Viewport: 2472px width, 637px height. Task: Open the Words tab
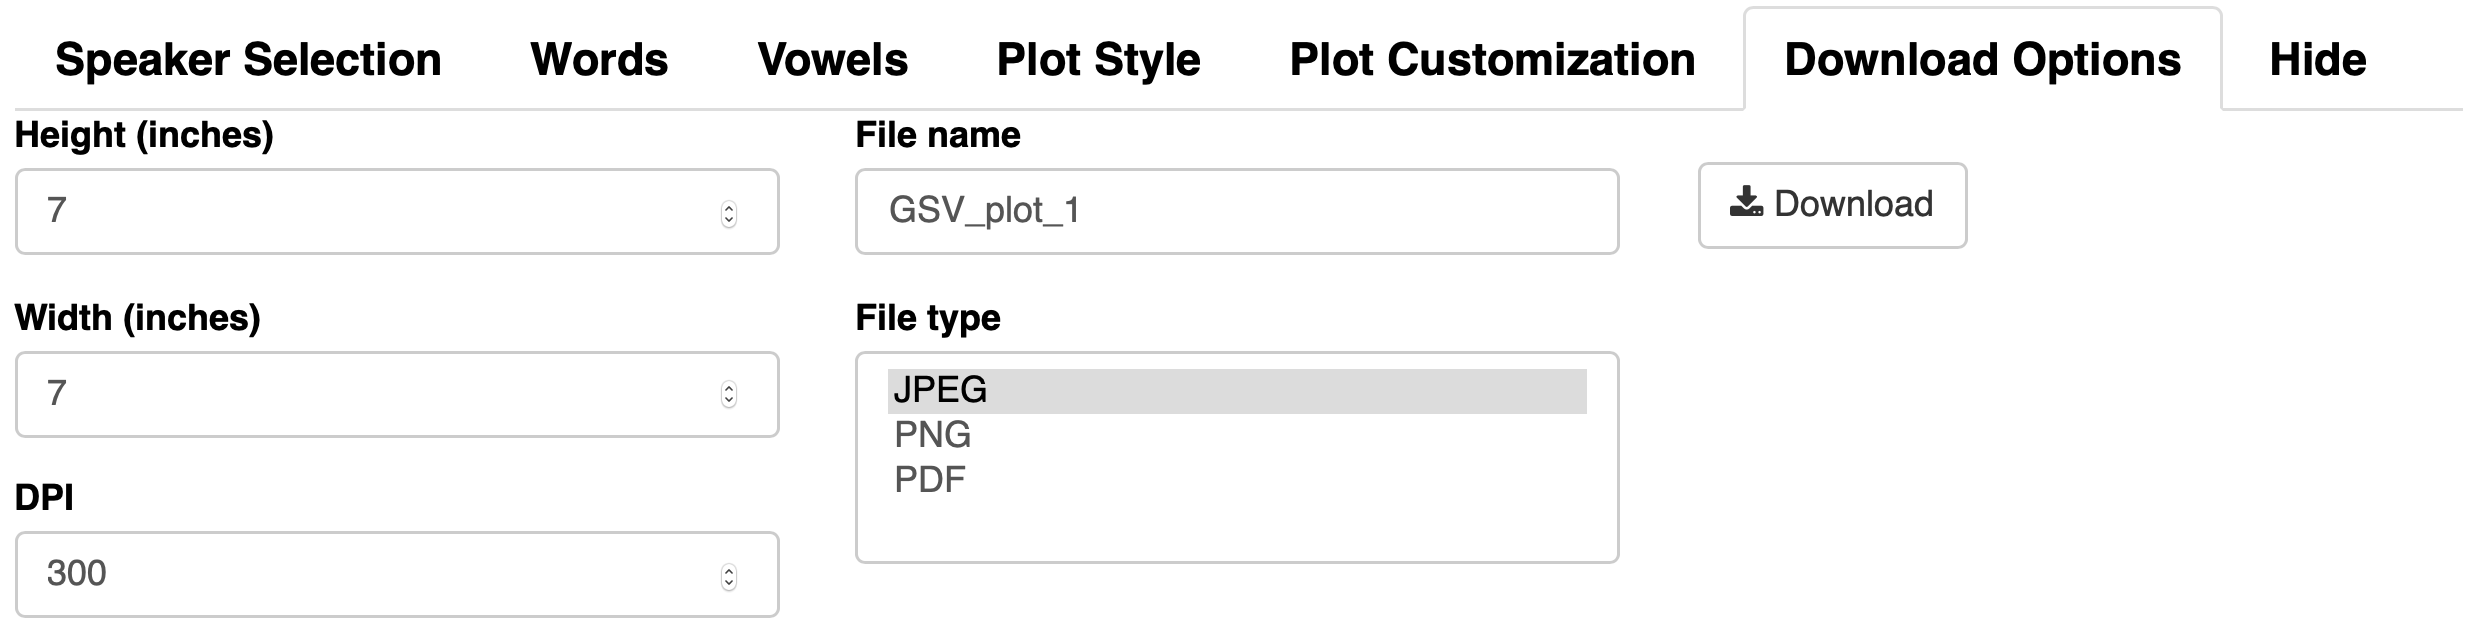[599, 60]
